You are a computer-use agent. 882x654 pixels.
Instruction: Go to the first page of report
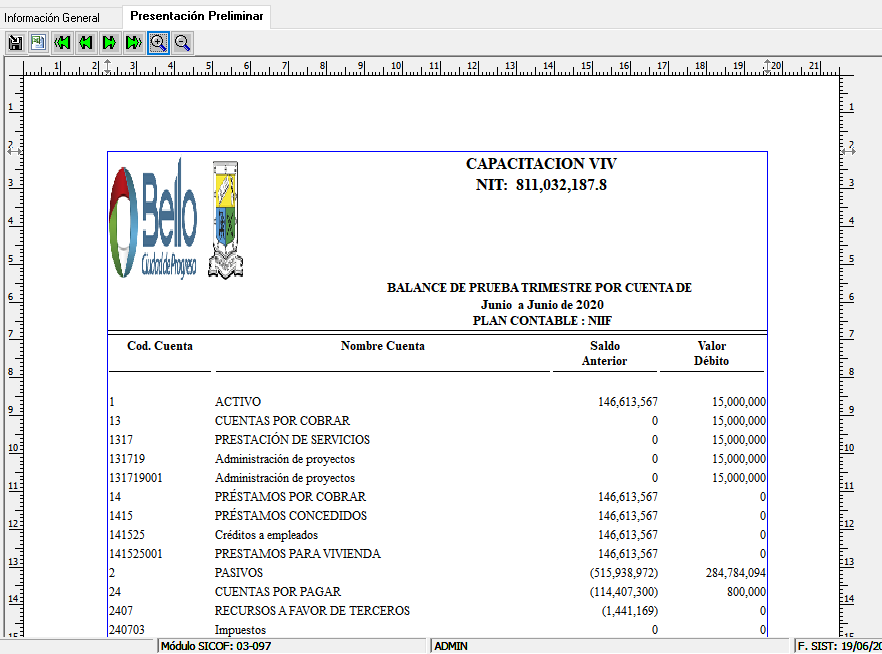tap(63, 42)
